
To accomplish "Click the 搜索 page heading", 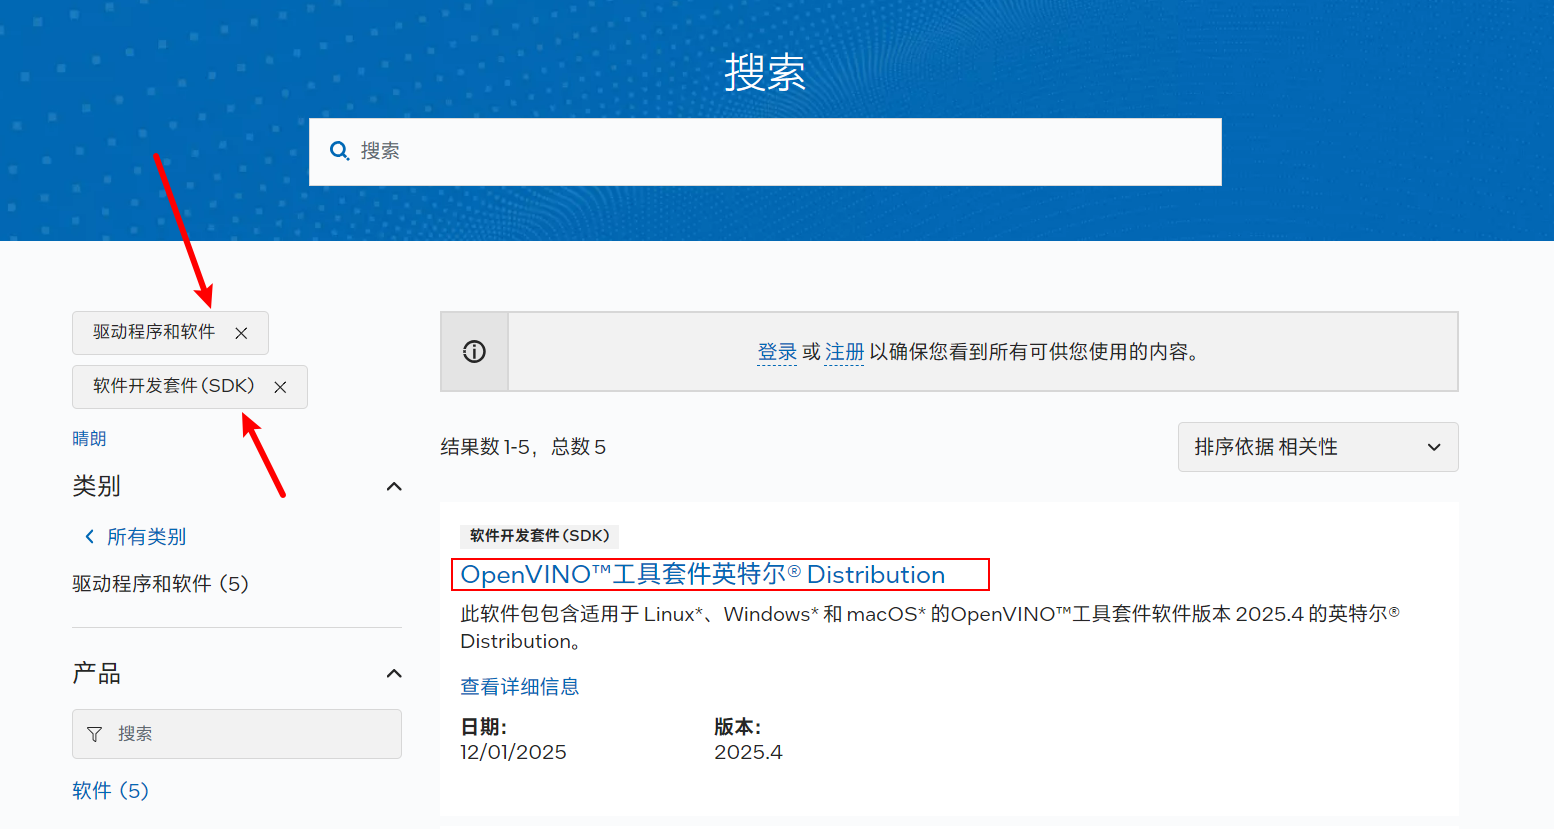I will point(765,73).
